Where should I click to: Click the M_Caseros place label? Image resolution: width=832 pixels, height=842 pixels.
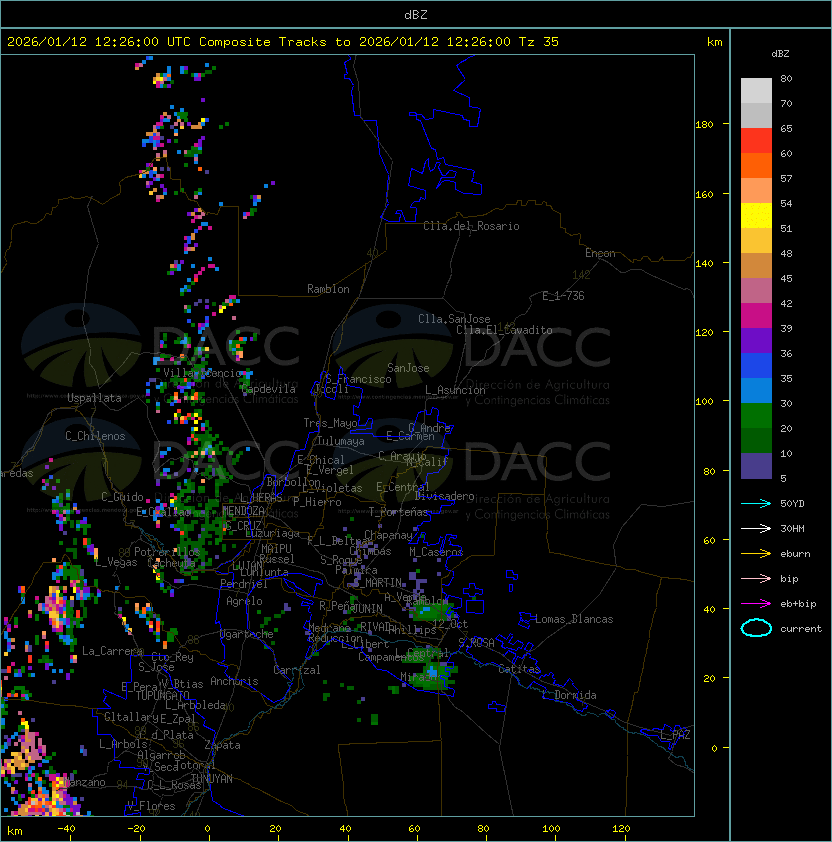(x=436, y=551)
